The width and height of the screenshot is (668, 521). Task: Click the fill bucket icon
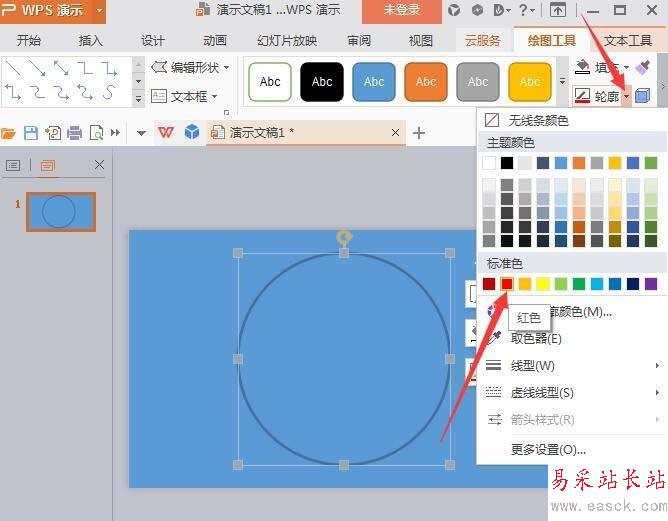click(582, 67)
